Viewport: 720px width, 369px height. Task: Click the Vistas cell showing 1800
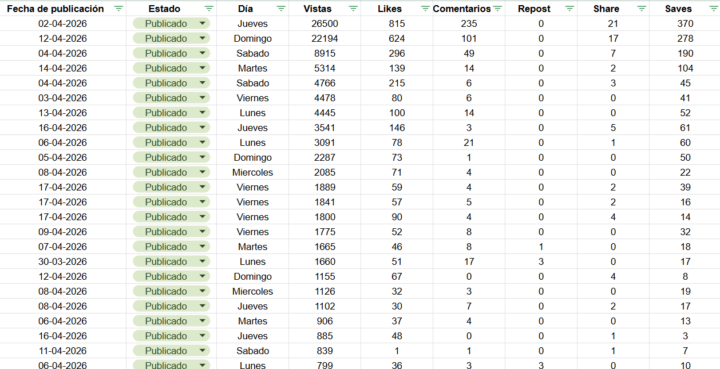(x=325, y=217)
